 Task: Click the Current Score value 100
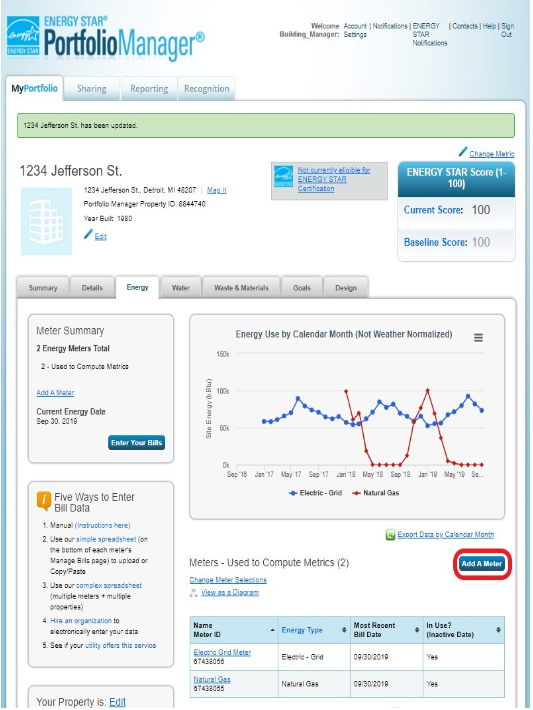(x=480, y=210)
